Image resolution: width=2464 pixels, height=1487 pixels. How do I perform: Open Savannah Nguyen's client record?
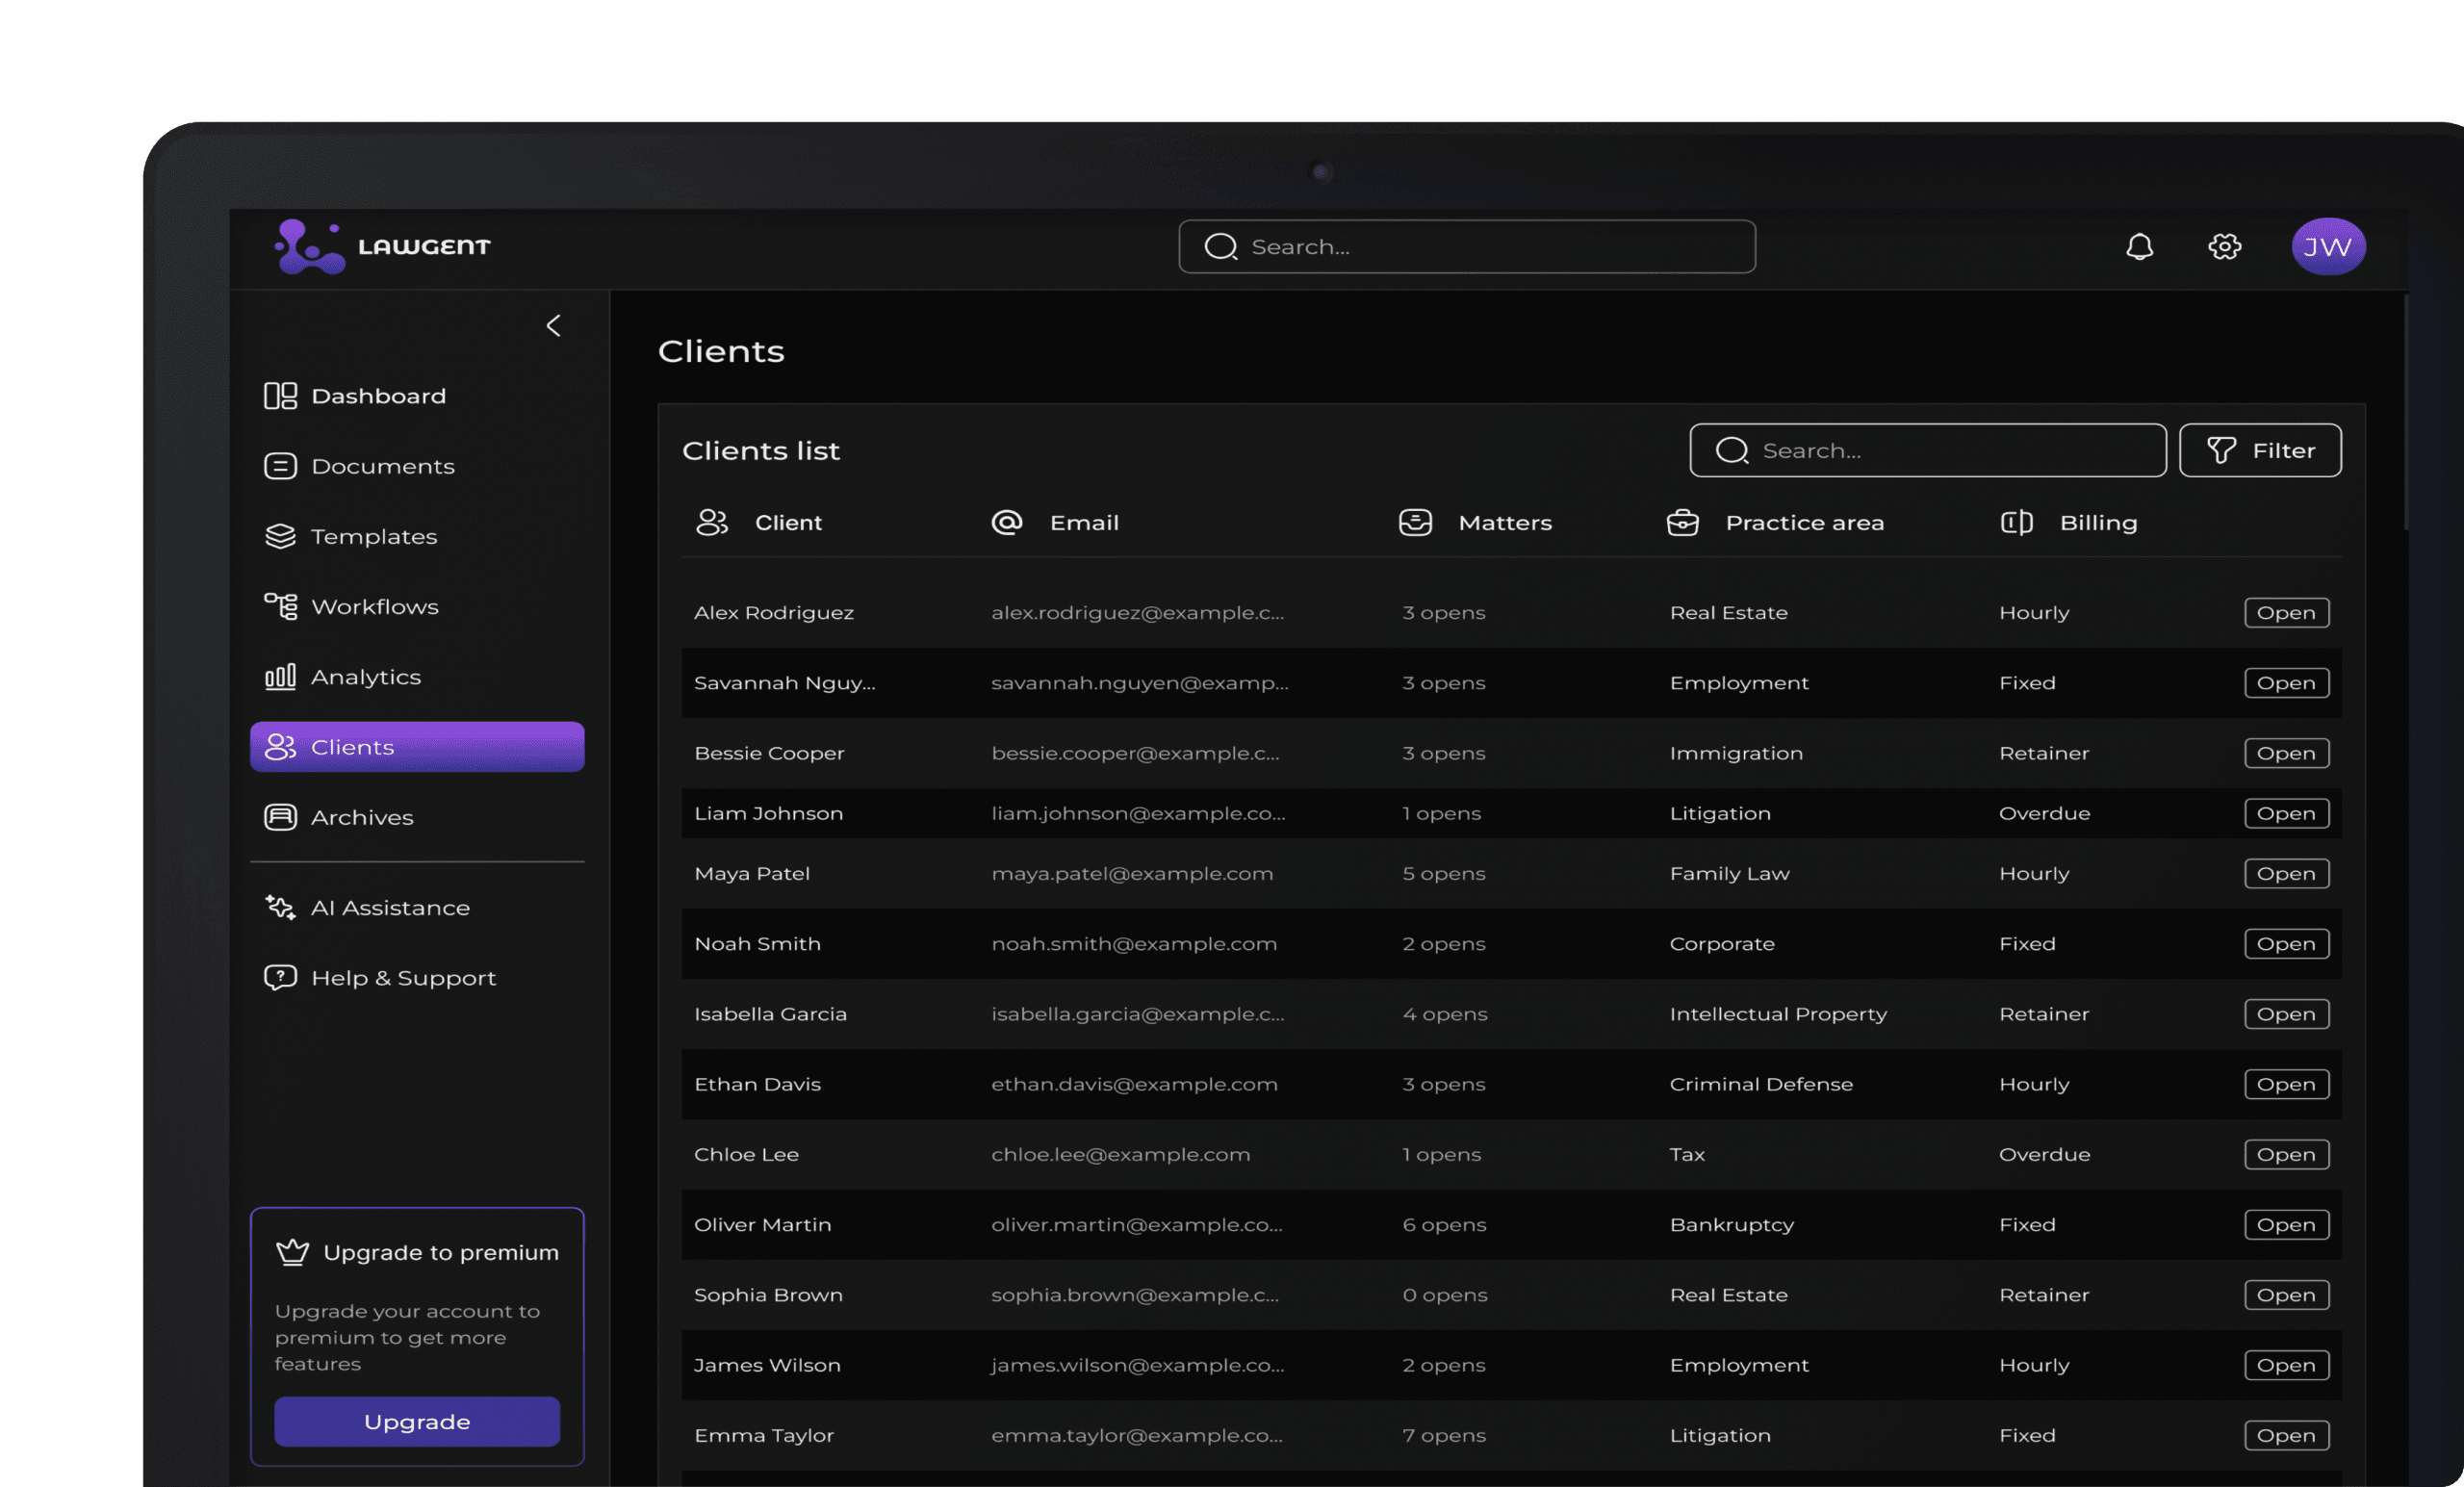point(2286,683)
